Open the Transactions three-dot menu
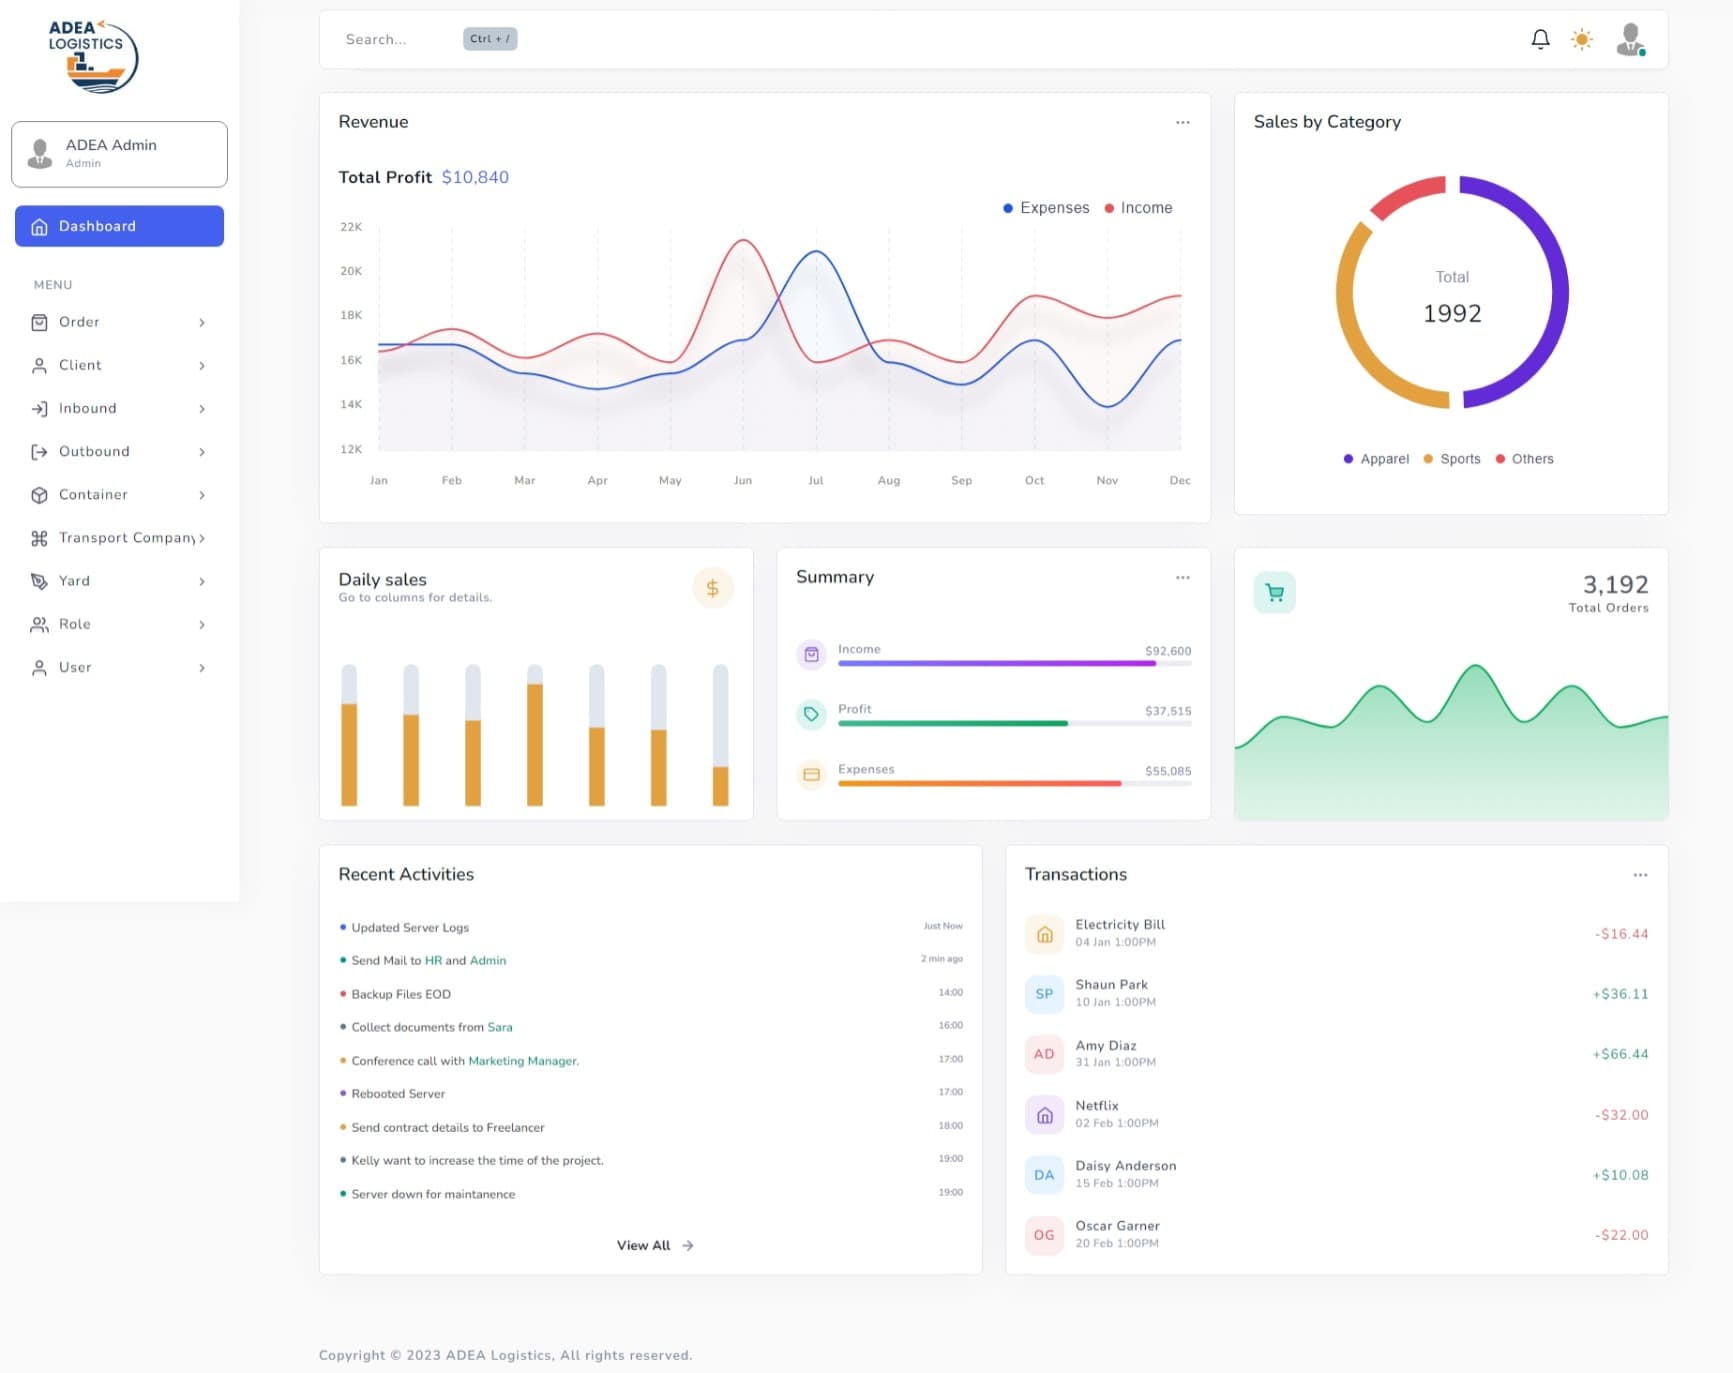 (1640, 875)
